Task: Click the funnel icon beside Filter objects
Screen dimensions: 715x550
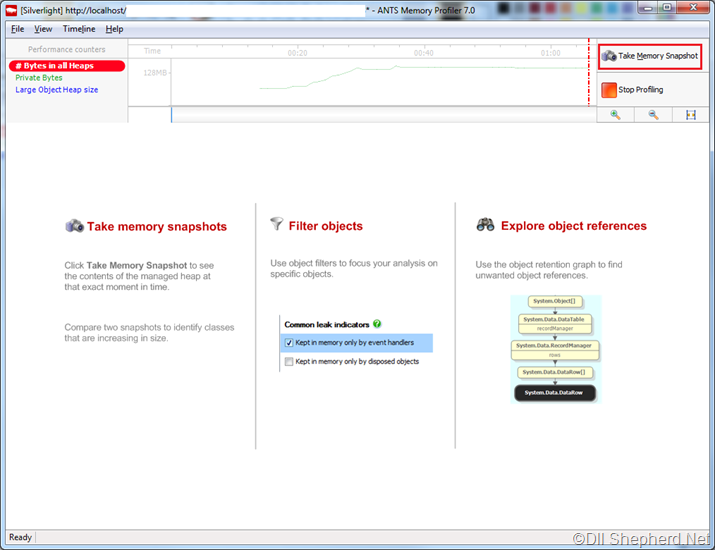Action: (276, 223)
